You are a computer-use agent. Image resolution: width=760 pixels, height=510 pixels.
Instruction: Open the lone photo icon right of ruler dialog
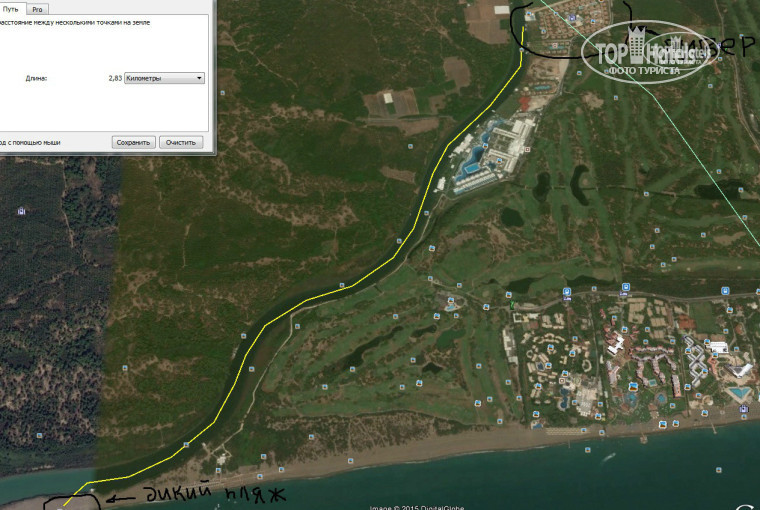click(x=222, y=93)
